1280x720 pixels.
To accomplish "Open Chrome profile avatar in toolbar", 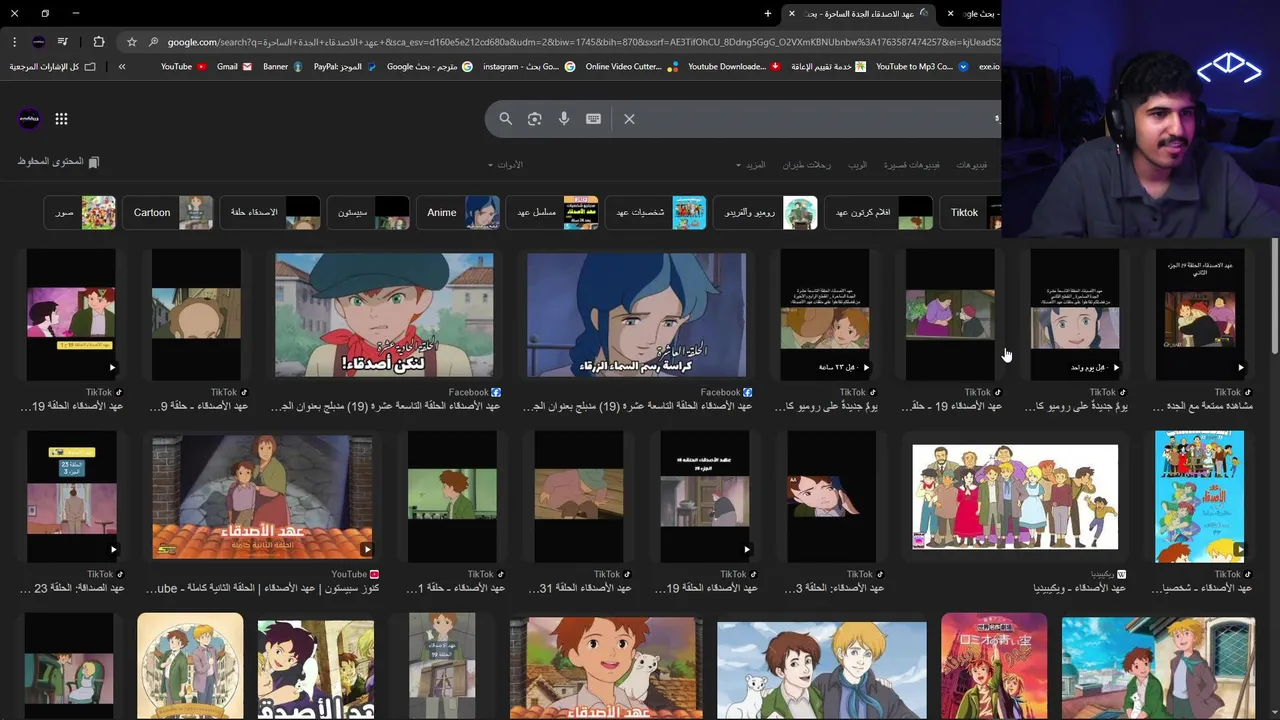I will (x=38, y=42).
